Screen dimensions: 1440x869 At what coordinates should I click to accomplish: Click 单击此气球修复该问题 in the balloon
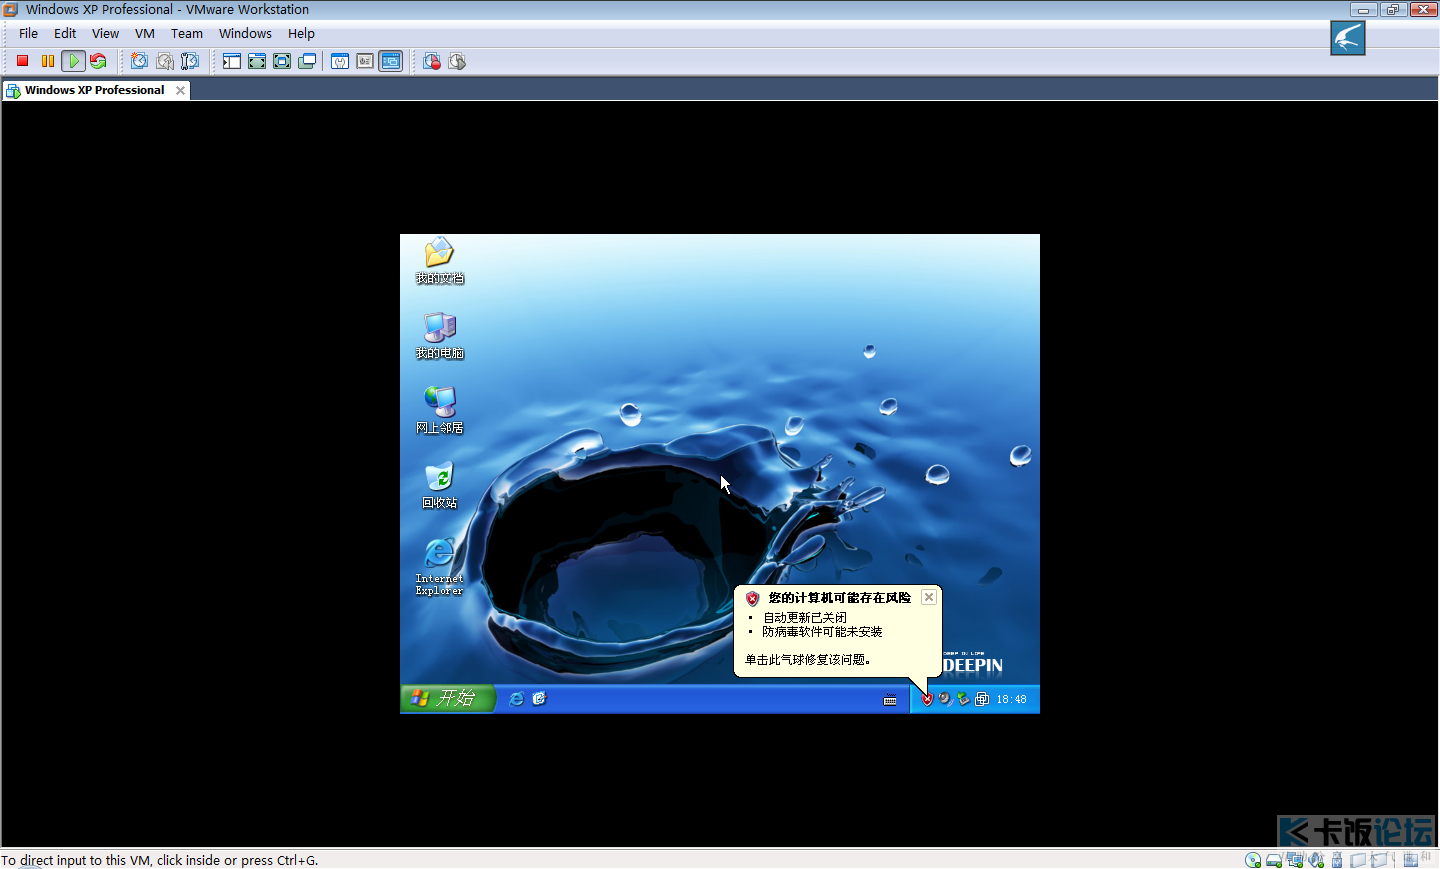tap(808, 660)
